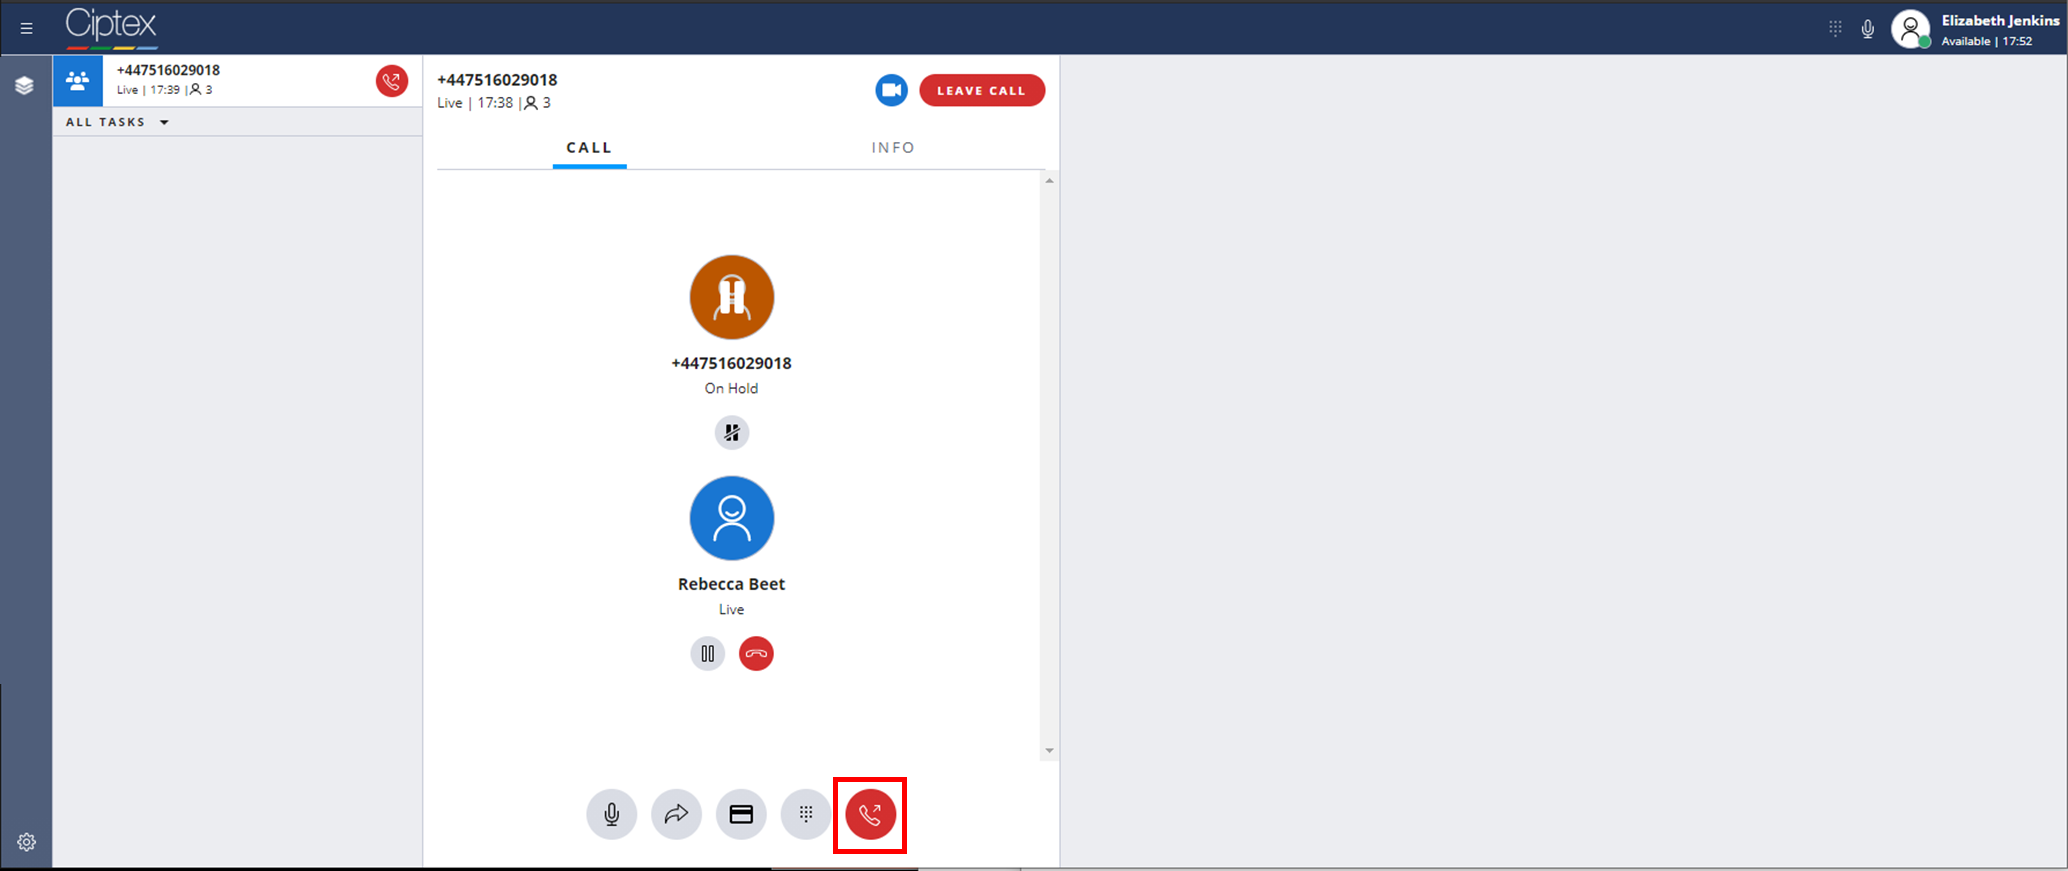Expand the All Tasks filter dropdown

[x=117, y=122]
